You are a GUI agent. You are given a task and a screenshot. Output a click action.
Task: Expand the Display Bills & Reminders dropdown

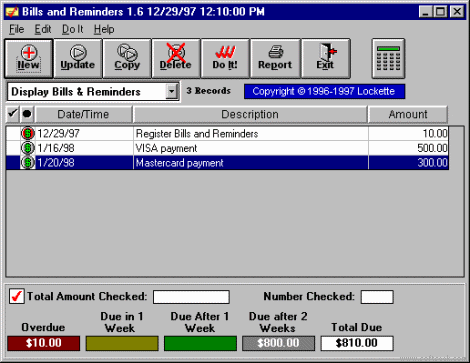[171, 91]
